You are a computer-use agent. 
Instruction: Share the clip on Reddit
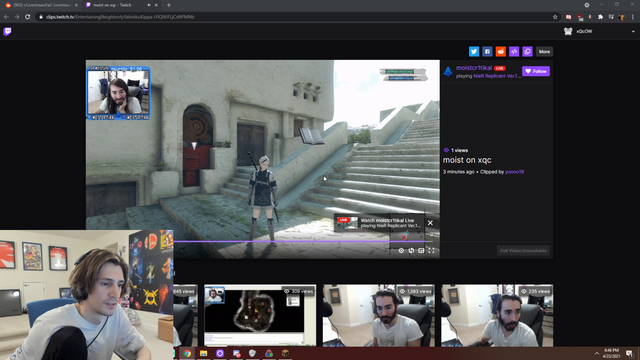[x=500, y=51]
